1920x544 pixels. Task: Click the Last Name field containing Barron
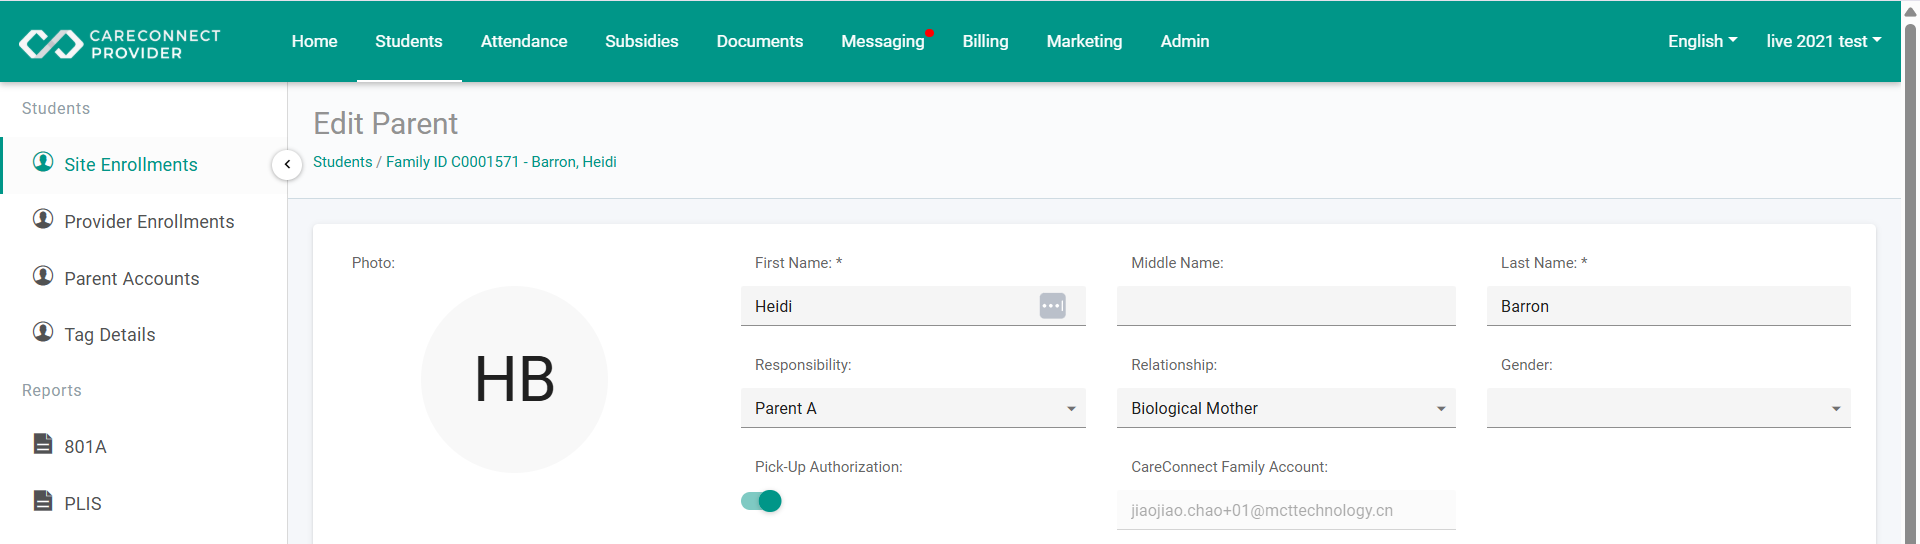point(1668,306)
